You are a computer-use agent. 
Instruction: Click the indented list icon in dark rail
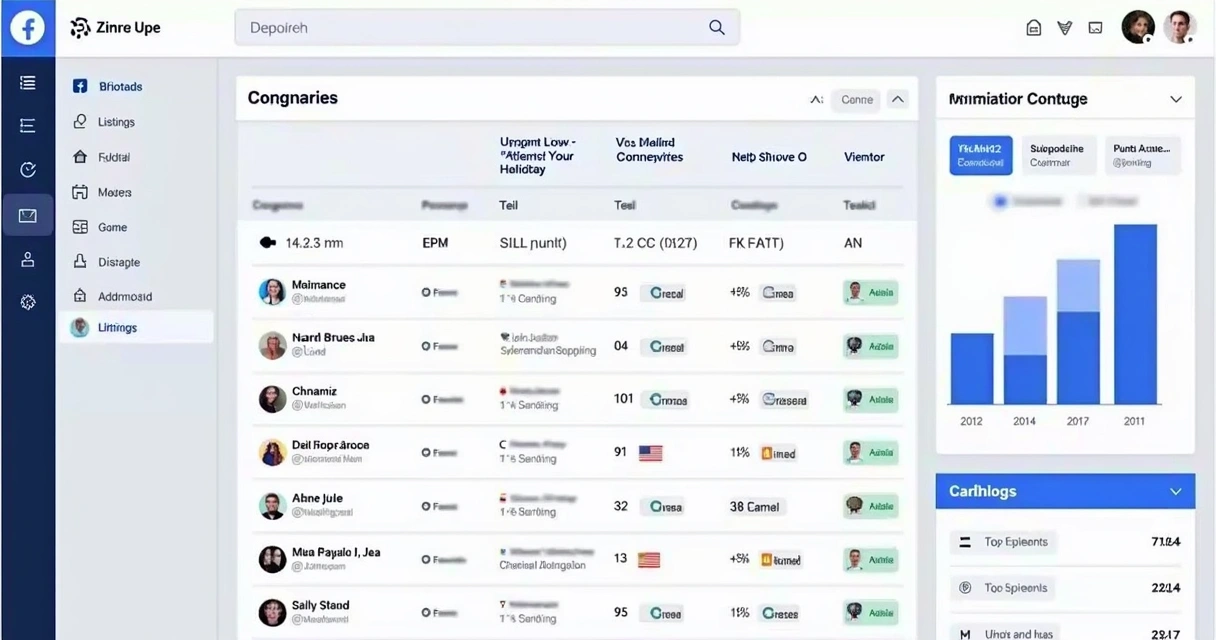(x=28, y=125)
